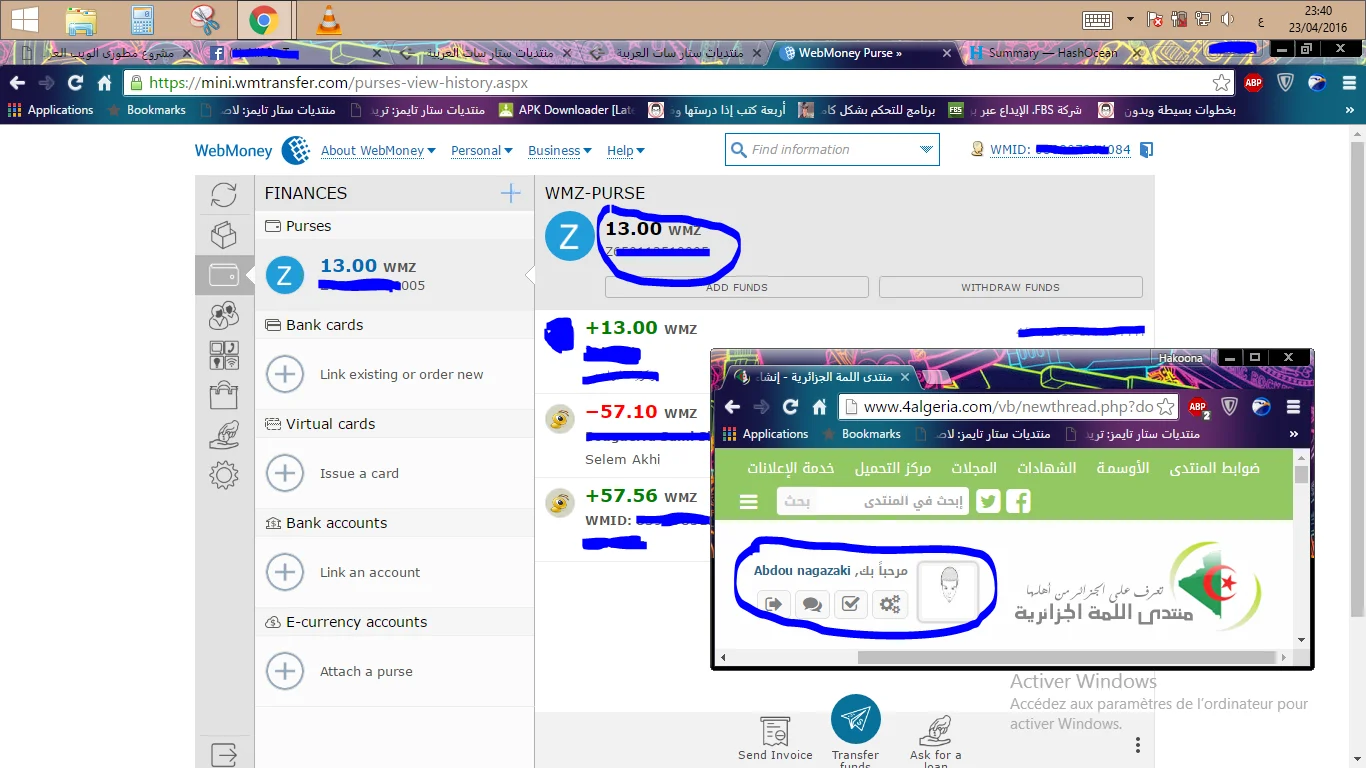
Task: Click Link existing or order new card
Action: click(x=400, y=374)
